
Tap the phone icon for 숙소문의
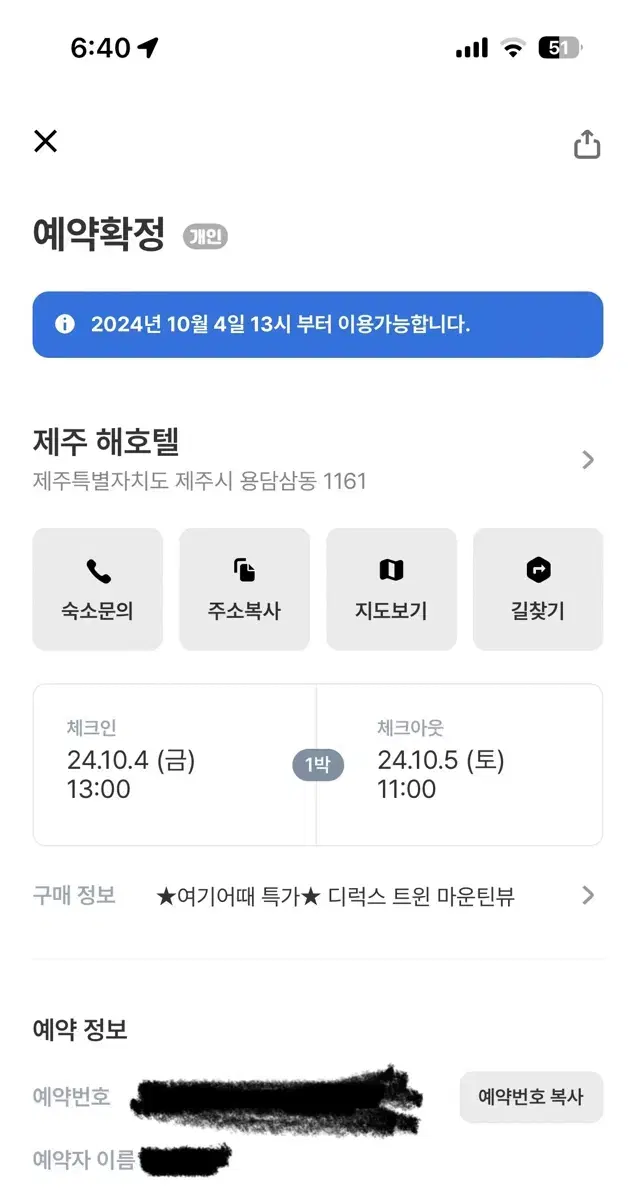(x=98, y=571)
